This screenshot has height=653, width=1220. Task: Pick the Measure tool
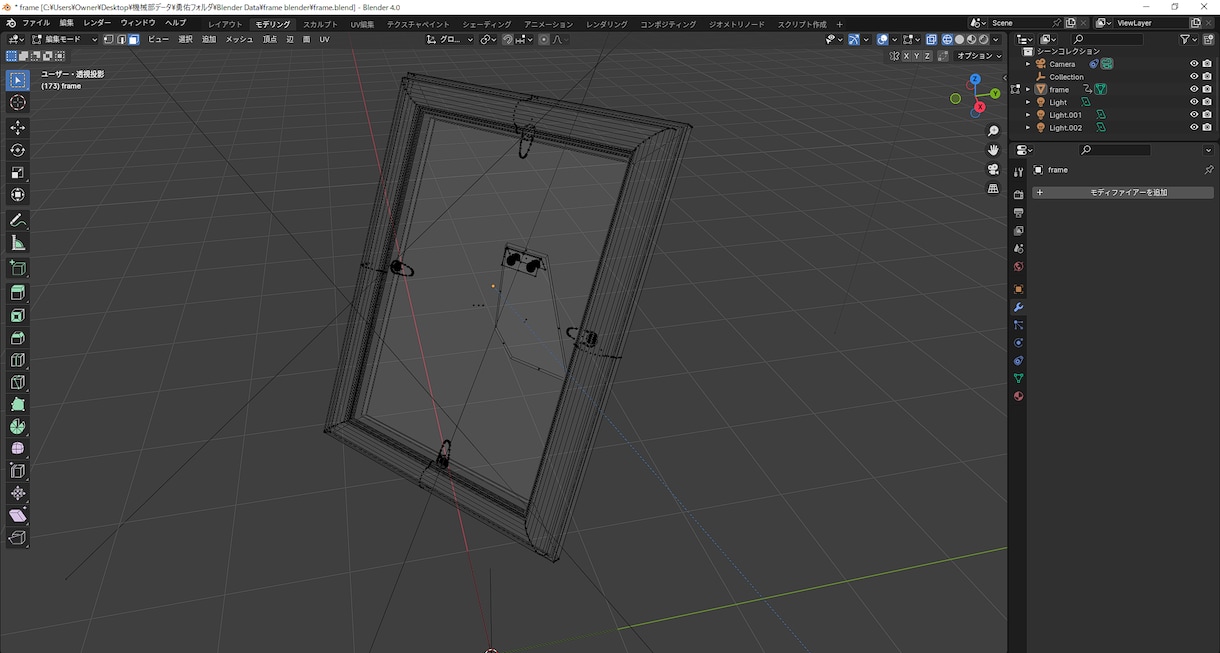click(18, 243)
